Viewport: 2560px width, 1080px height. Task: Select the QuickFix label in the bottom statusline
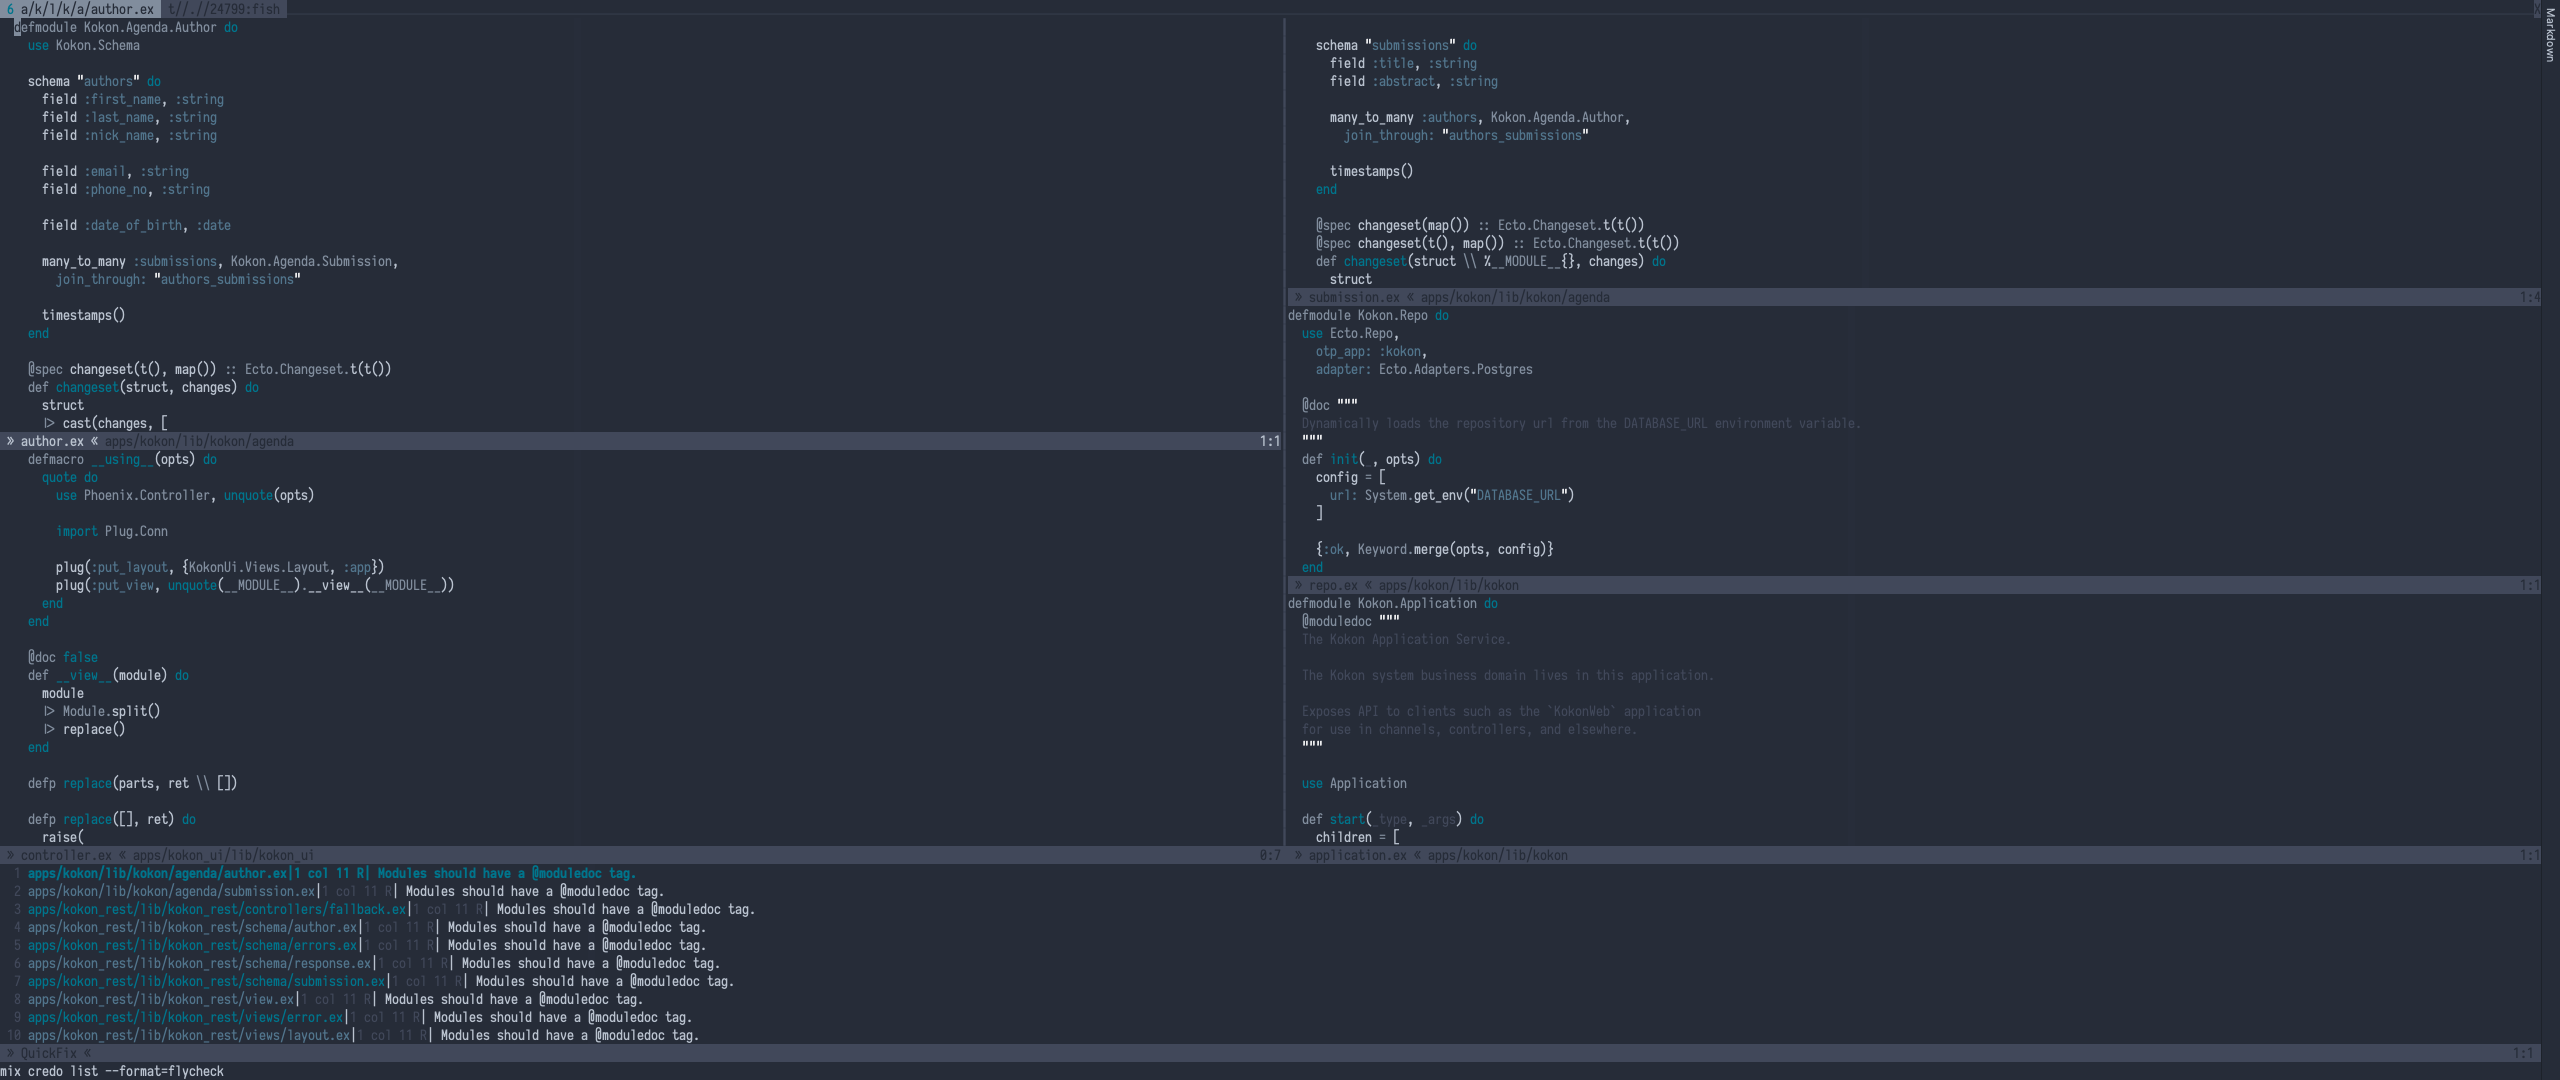tap(47, 1052)
